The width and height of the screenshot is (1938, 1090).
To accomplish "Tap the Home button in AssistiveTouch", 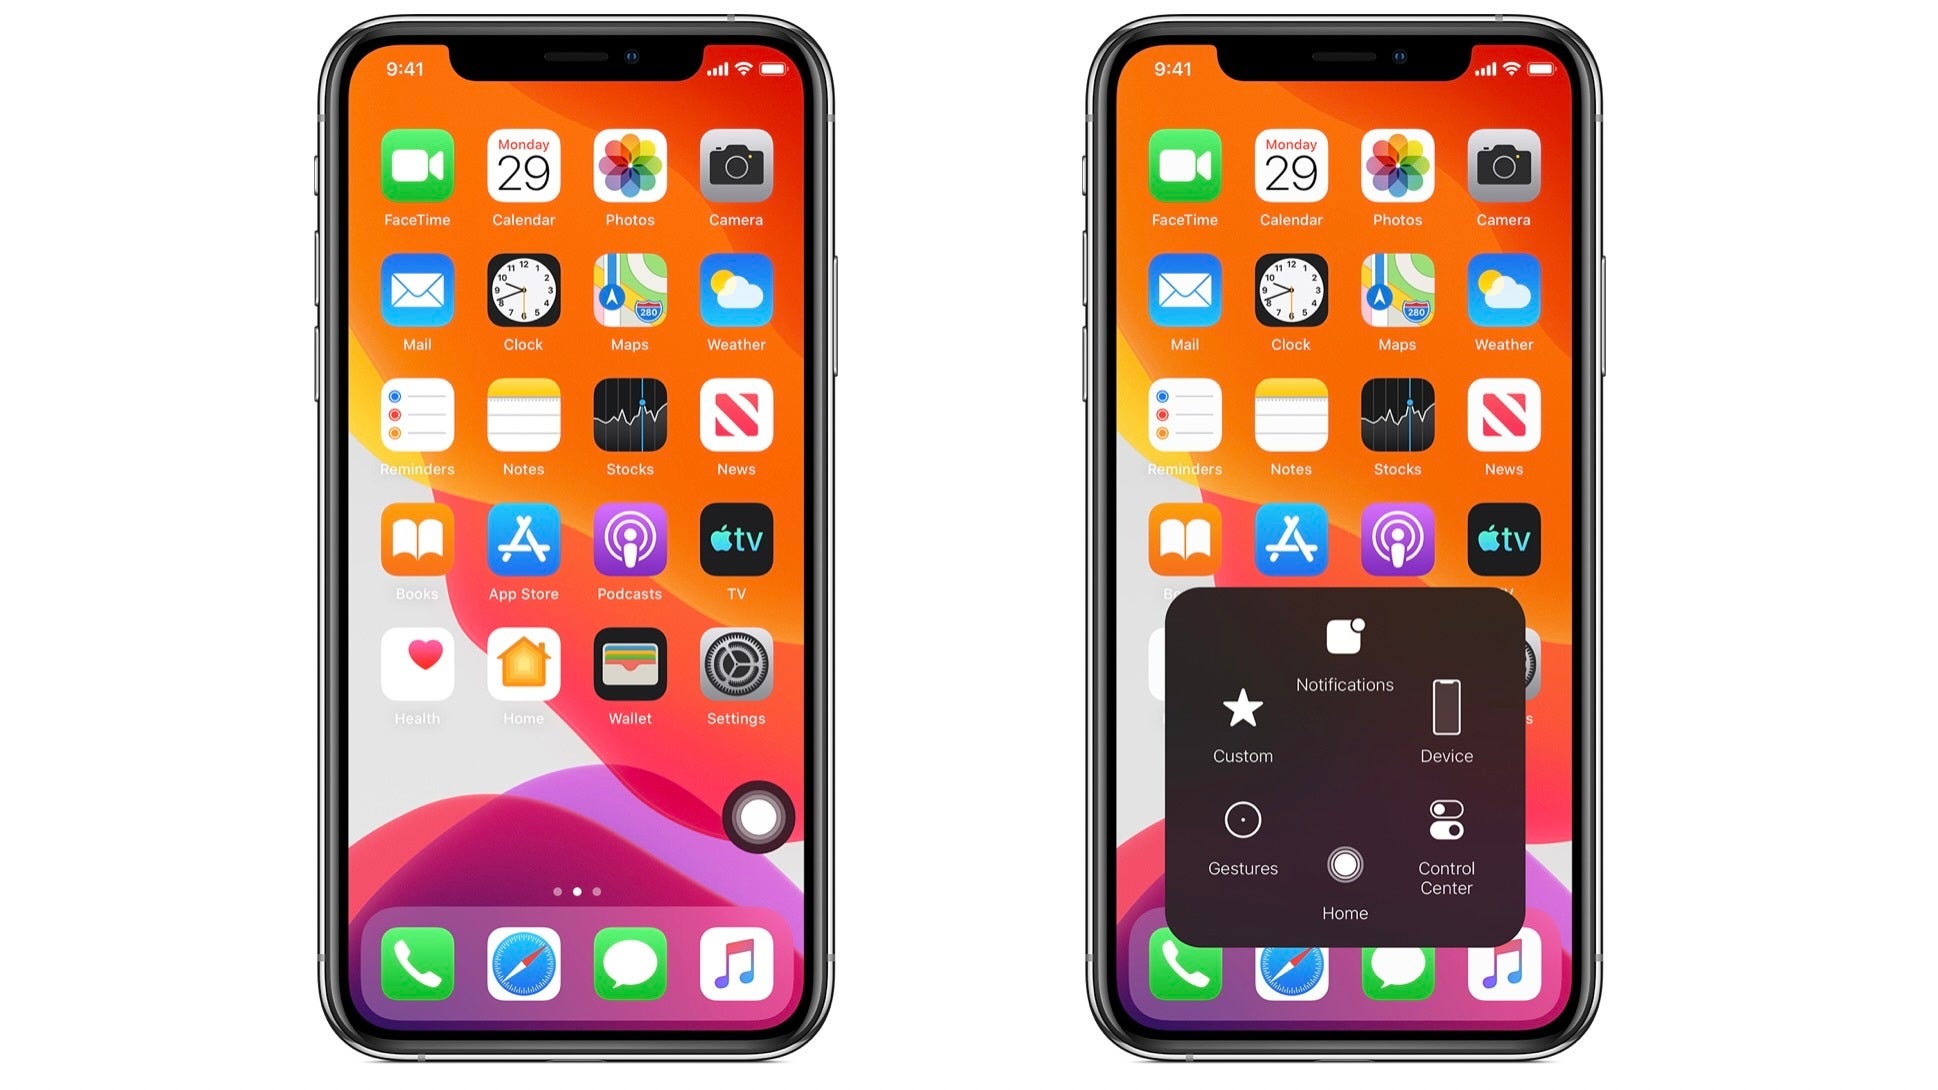I will (x=1343, y=866).
